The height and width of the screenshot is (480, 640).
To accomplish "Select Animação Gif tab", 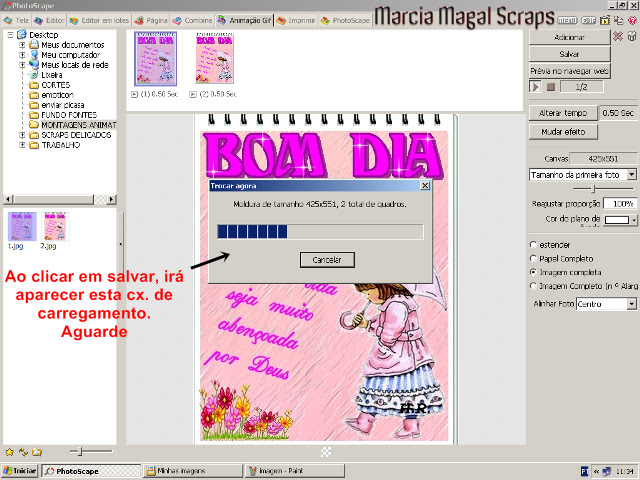I will (x=244, y=20).
